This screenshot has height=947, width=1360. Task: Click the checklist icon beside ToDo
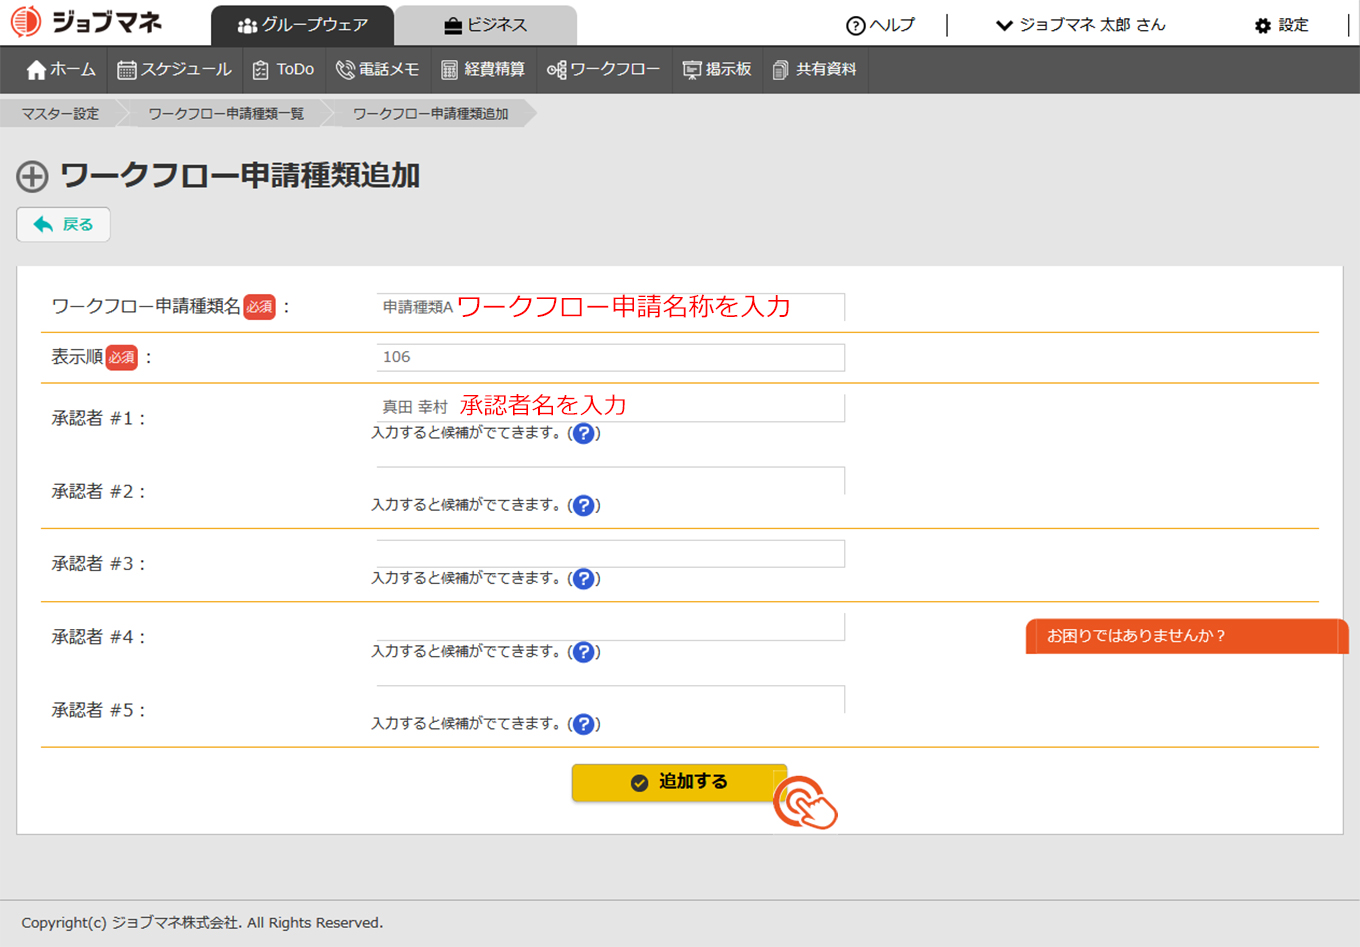[x=261, y=70]
